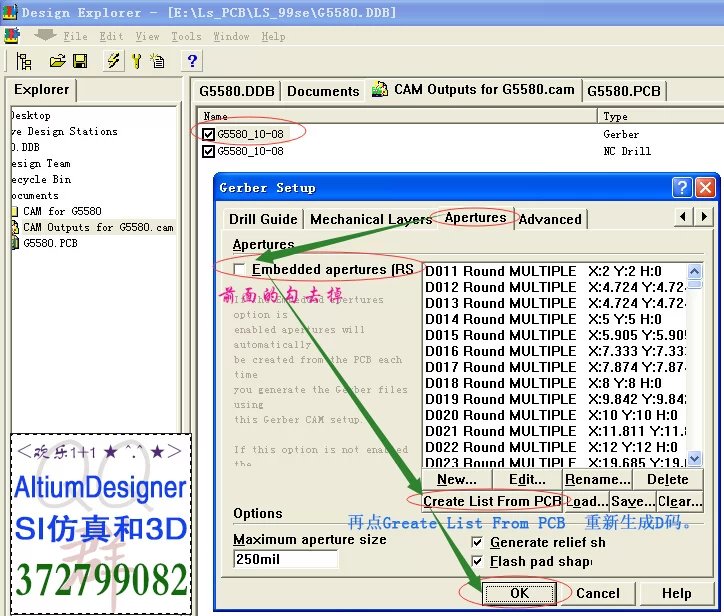Click Create List From PCB button
Viewport: 724px width, 616px height.
[x=492, y=501]
